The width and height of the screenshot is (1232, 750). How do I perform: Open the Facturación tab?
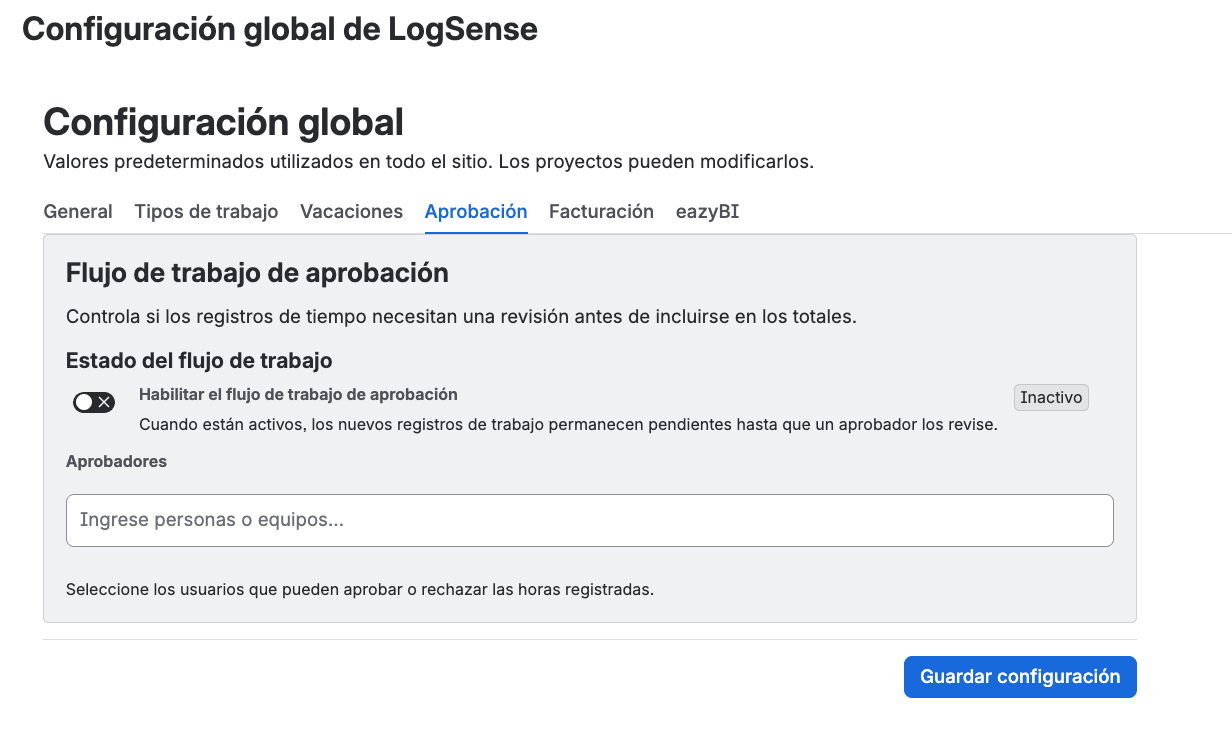click(x=601, y=211)
